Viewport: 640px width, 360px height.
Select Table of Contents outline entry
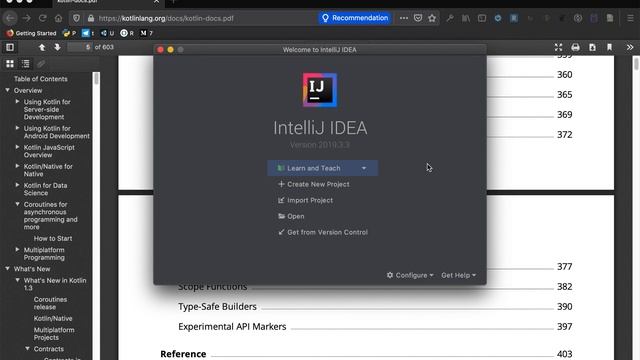(40, 79)
